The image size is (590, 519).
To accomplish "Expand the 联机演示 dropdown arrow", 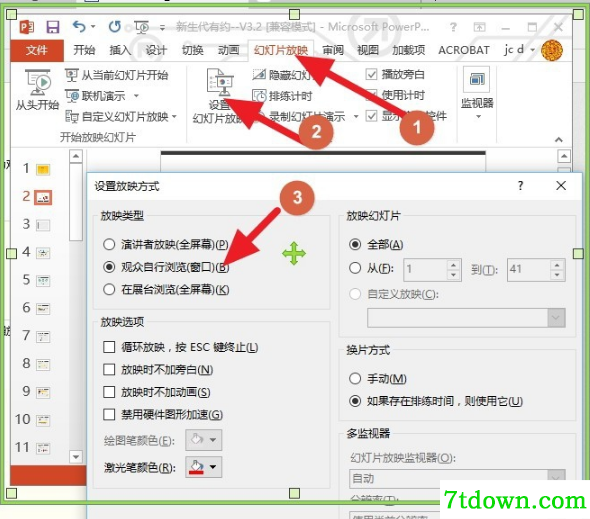I will (136, 96).
